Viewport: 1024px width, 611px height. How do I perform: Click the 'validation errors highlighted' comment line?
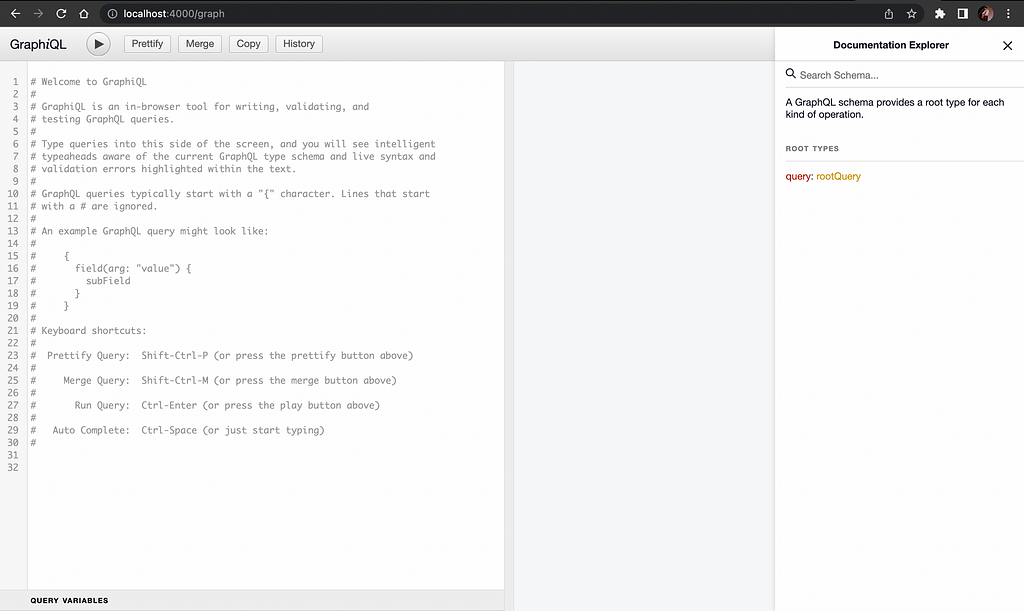(163, 168)
